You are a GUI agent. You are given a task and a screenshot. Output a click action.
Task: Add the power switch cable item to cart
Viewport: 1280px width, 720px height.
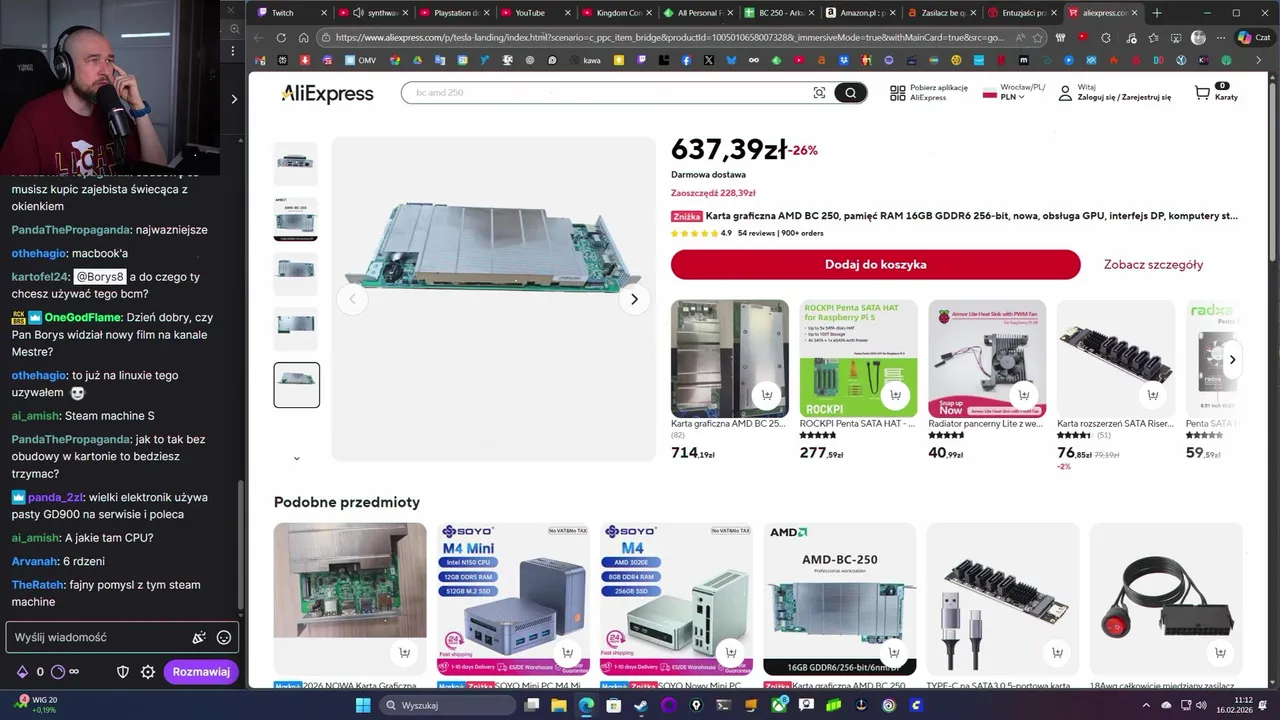point(1220,653)
